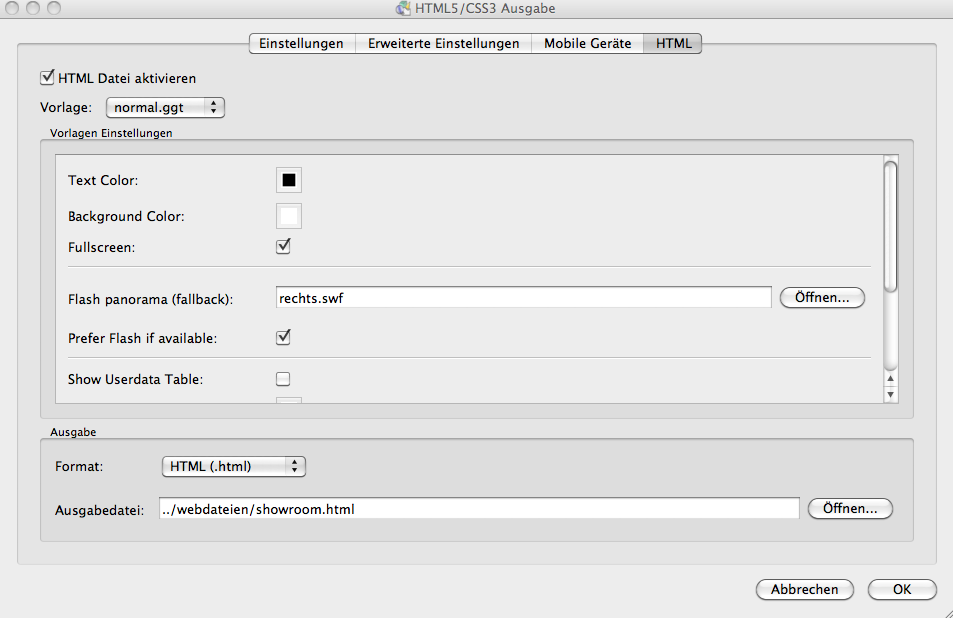953x618 pixels.
Task: Click Öffnen next to Flash panorama field
Action: pyautogui.click(x=822, y=297)
